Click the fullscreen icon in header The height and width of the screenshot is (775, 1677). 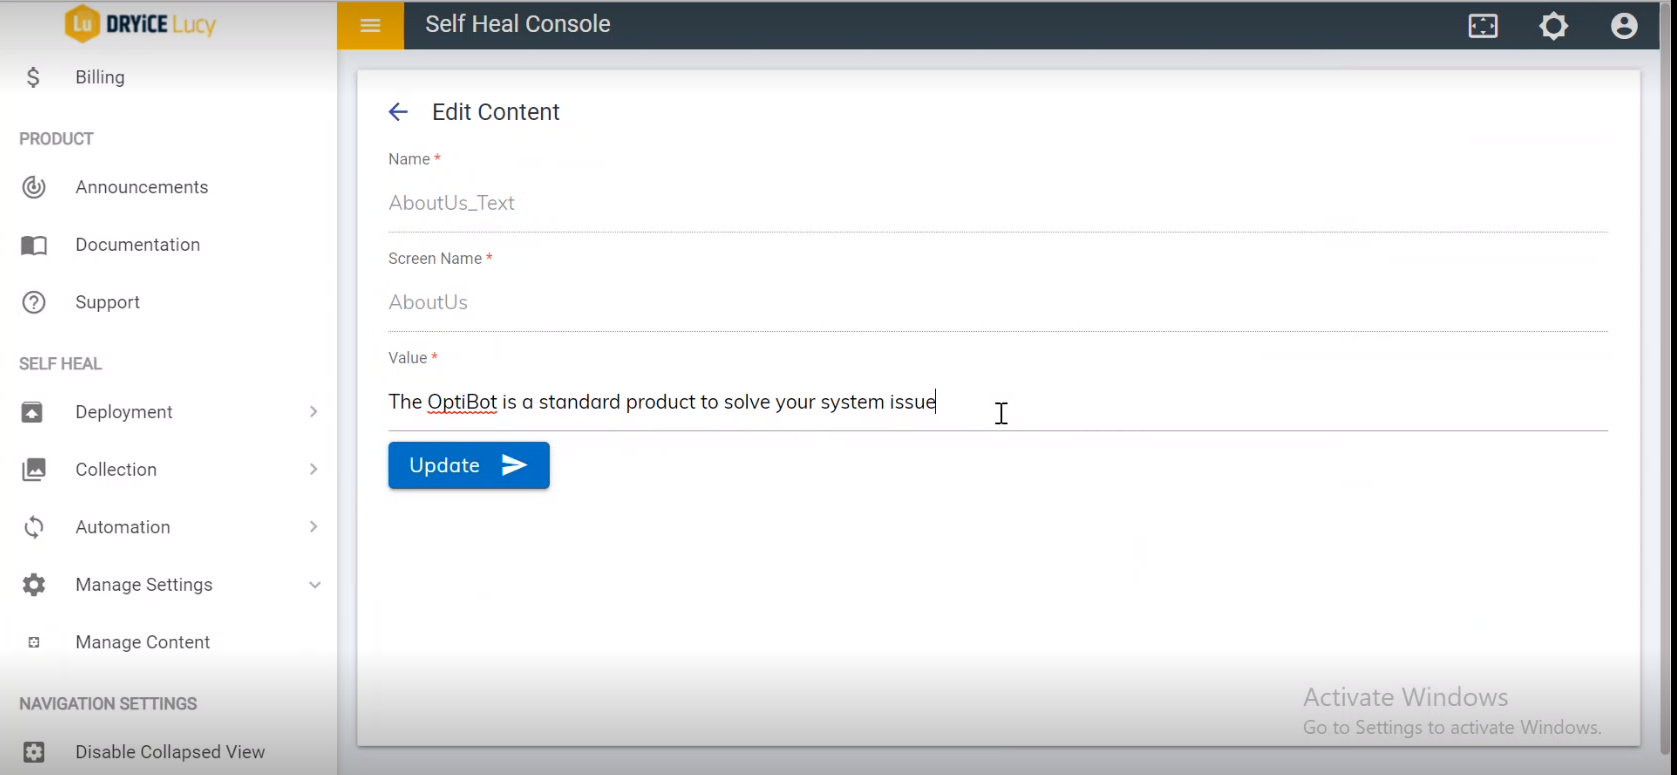pos(1483,26)
